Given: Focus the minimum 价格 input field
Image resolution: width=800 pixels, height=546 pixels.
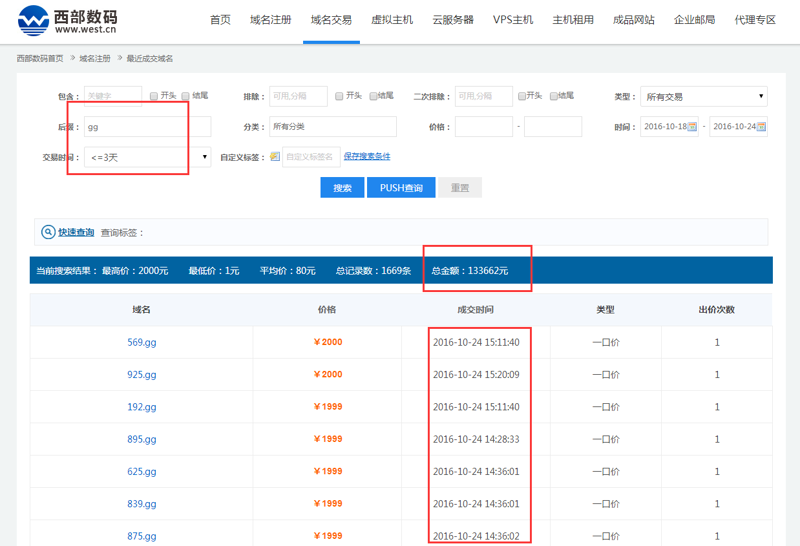Looking at the screenshot, I should [x=484, y=127].
